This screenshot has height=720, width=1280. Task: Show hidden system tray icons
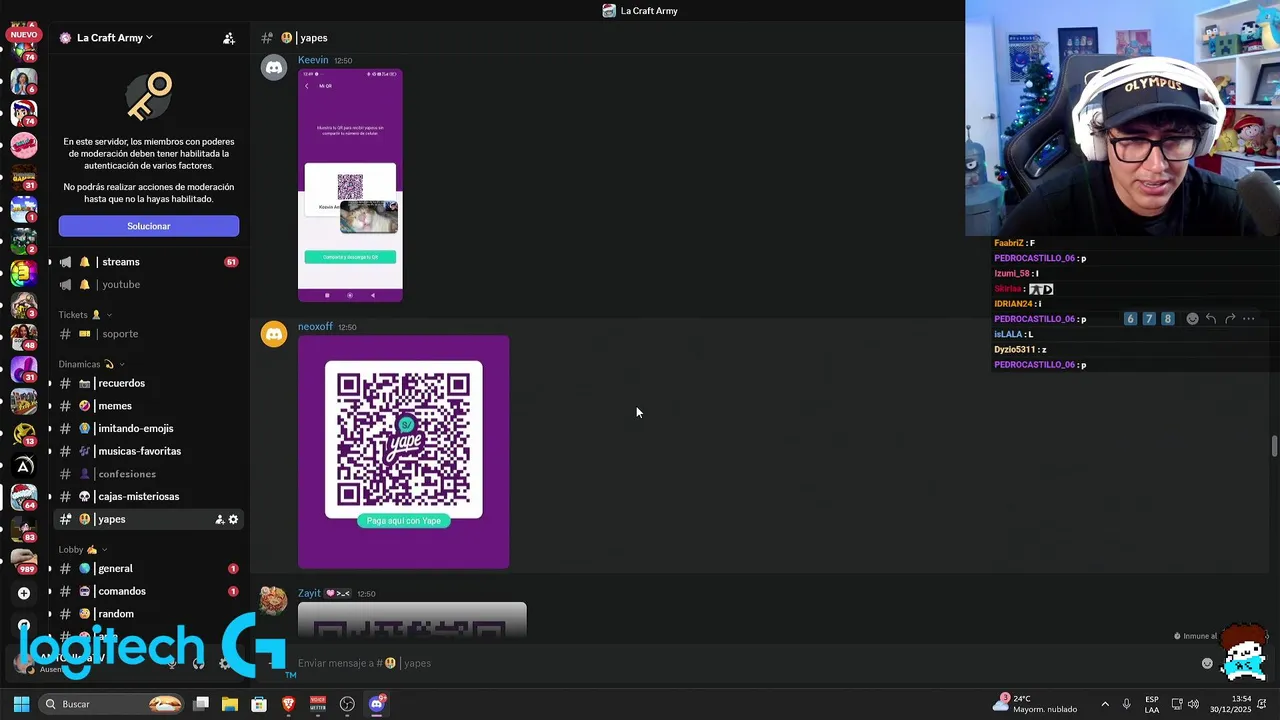coord(1105,704)
